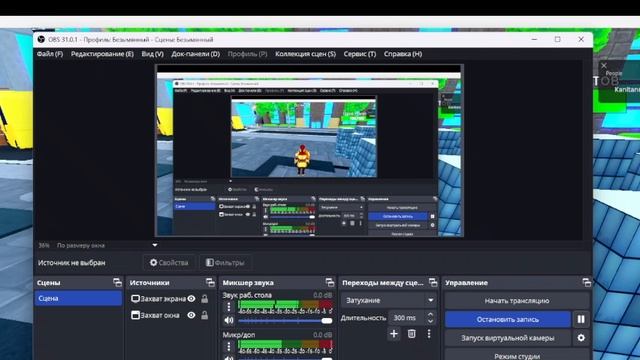The image size is (640, 360).
Task: Click the preview canvas thumbnail
Action: [x=309, y=150]
